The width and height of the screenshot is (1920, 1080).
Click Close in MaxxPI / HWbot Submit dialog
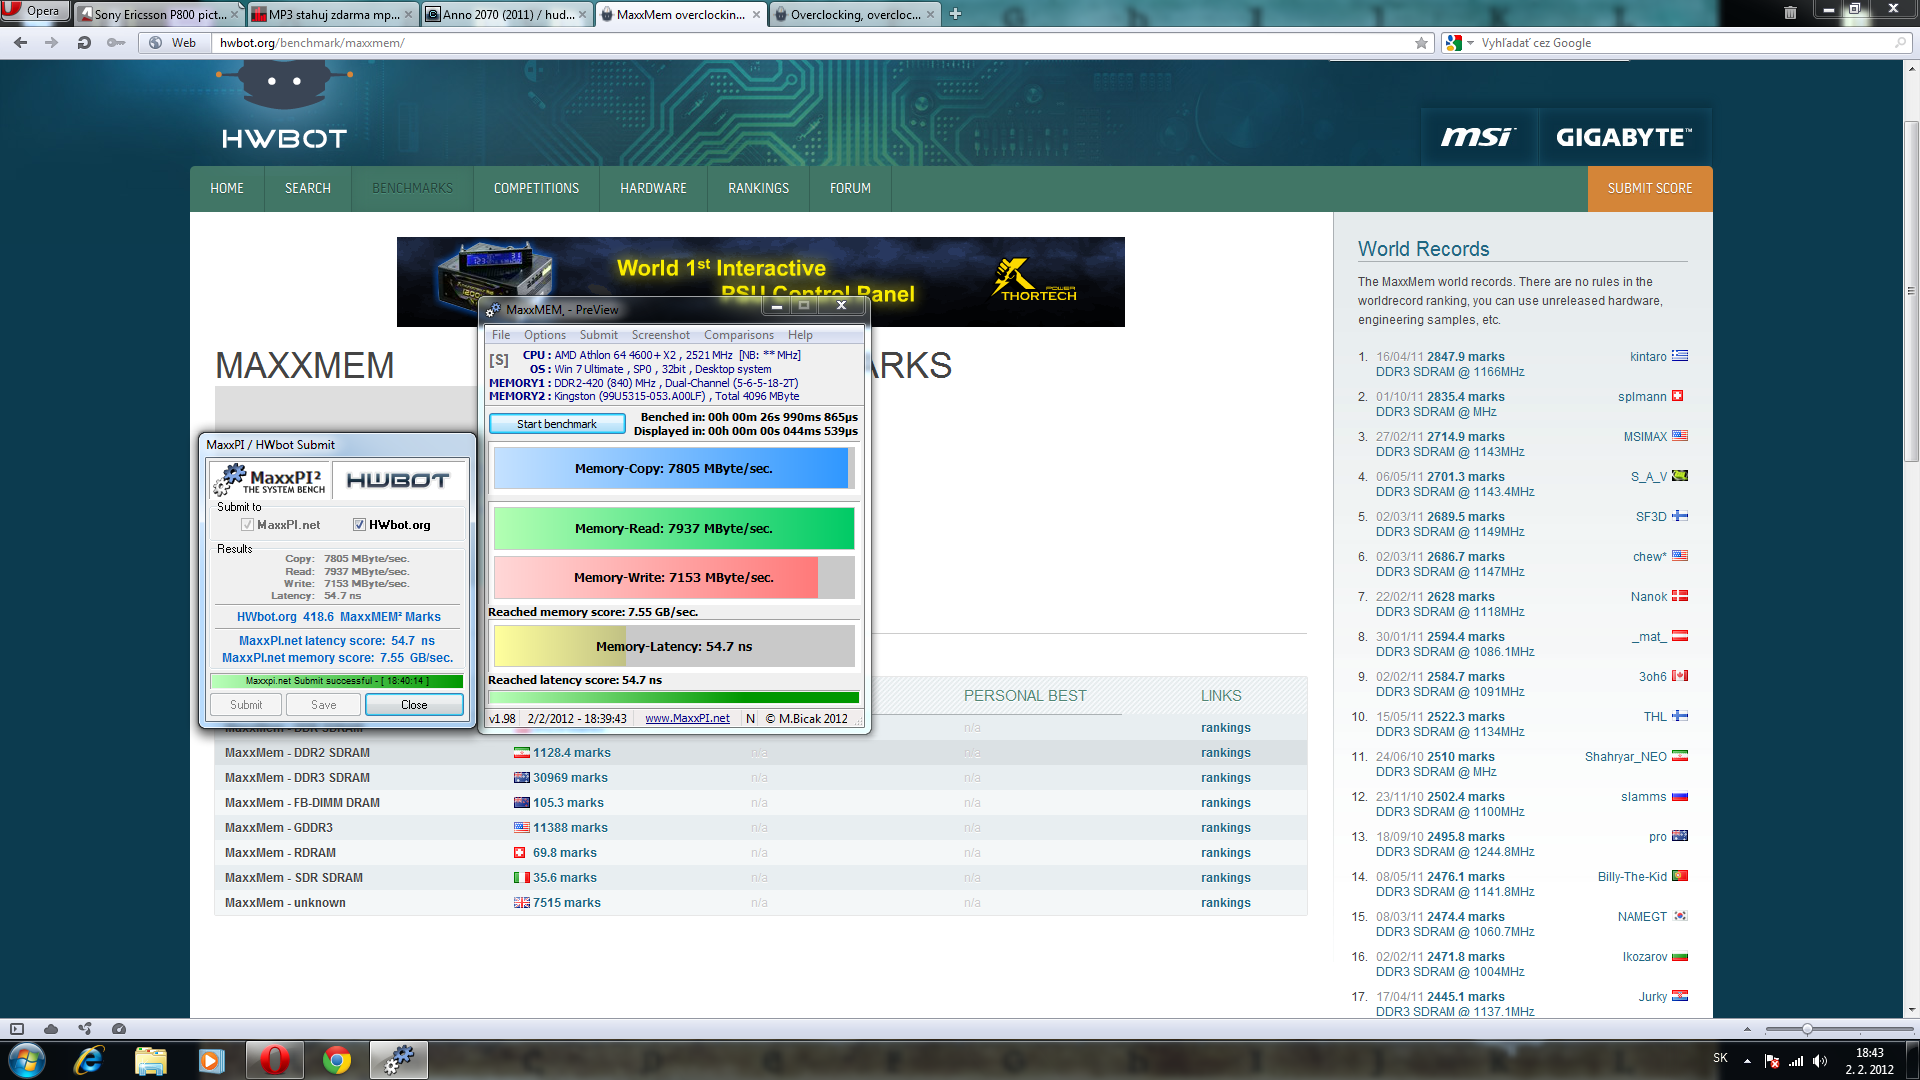point(414,705)
